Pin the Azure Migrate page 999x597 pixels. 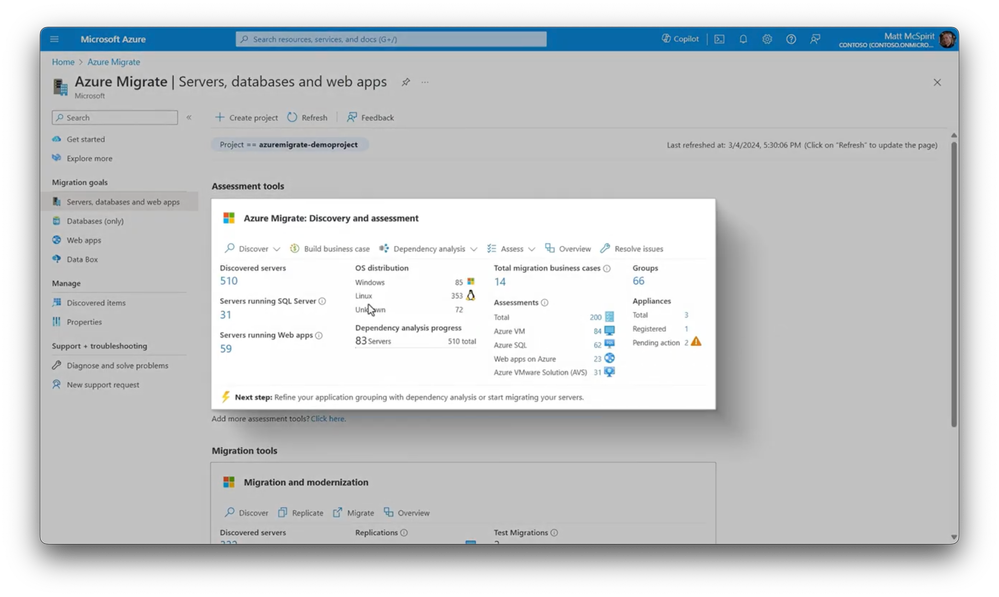(x=405, y=82)
